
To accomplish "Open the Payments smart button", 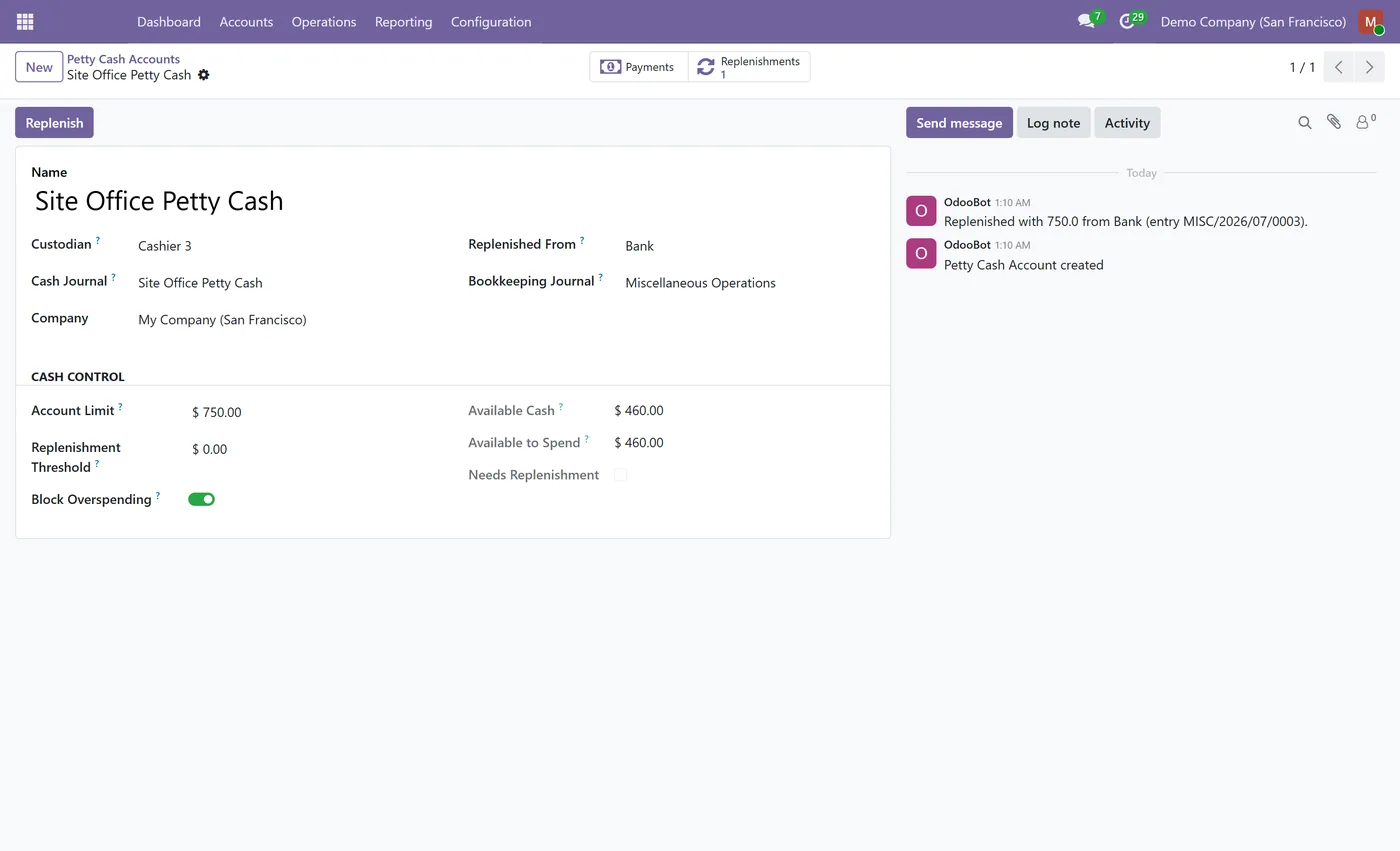I will [x=639, y=67].
